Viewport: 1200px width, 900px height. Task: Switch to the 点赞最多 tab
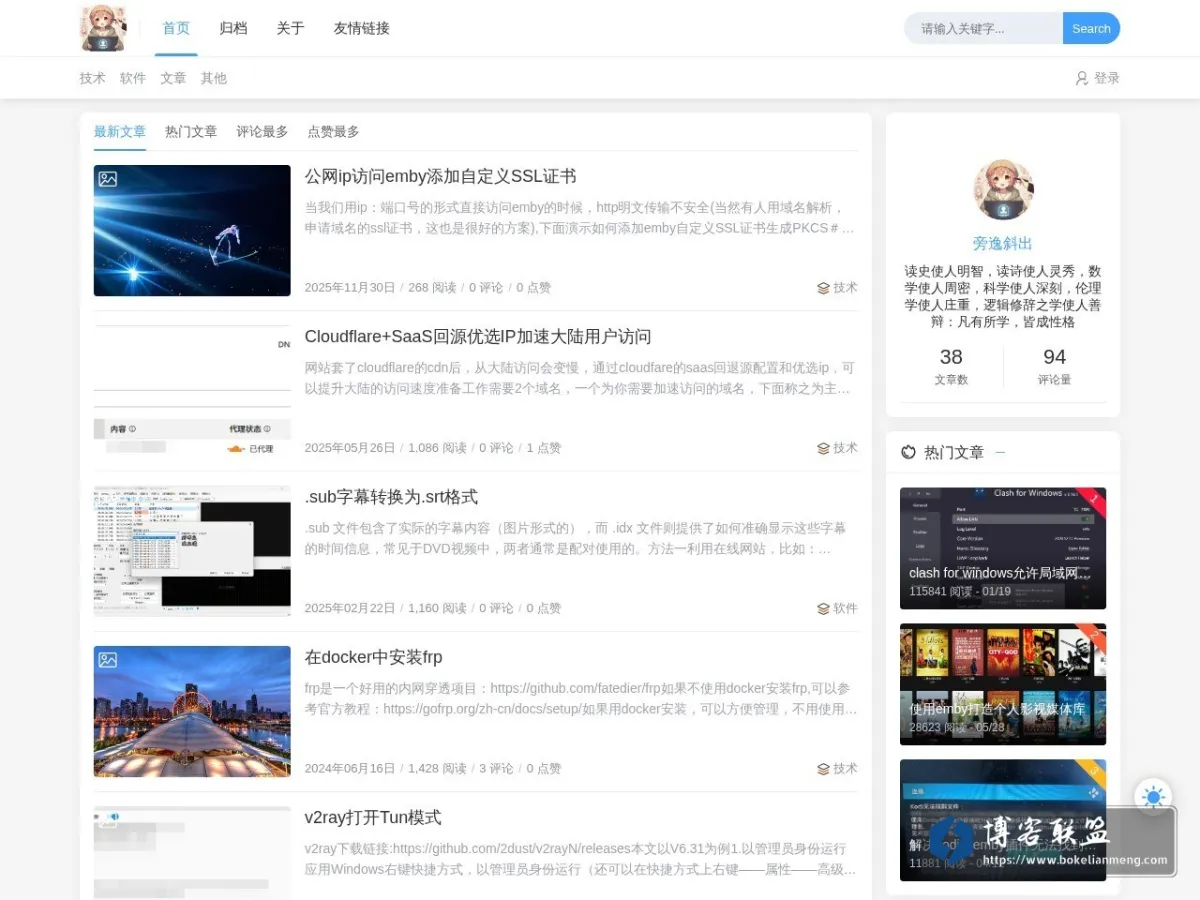pyautogui.click(x=333, y=132)
